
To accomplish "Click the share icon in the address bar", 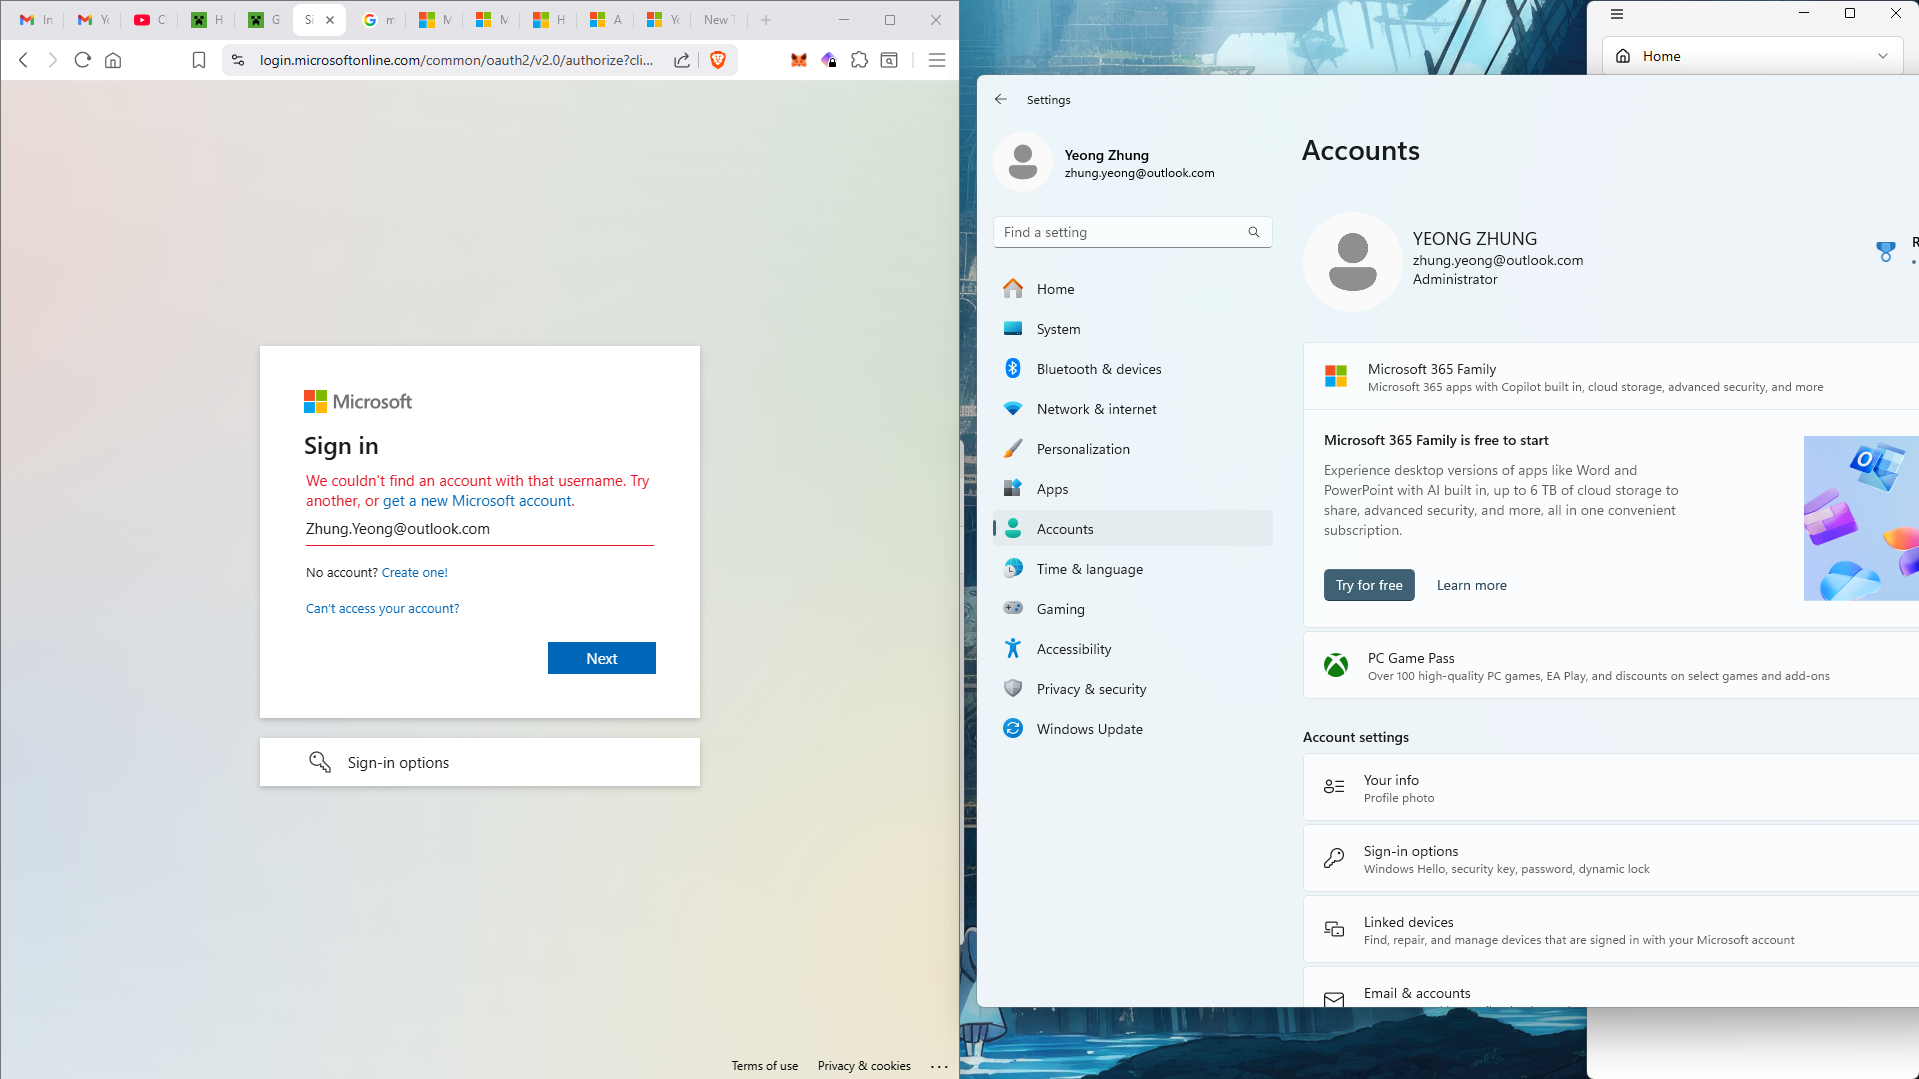I will tap(682, 60).
